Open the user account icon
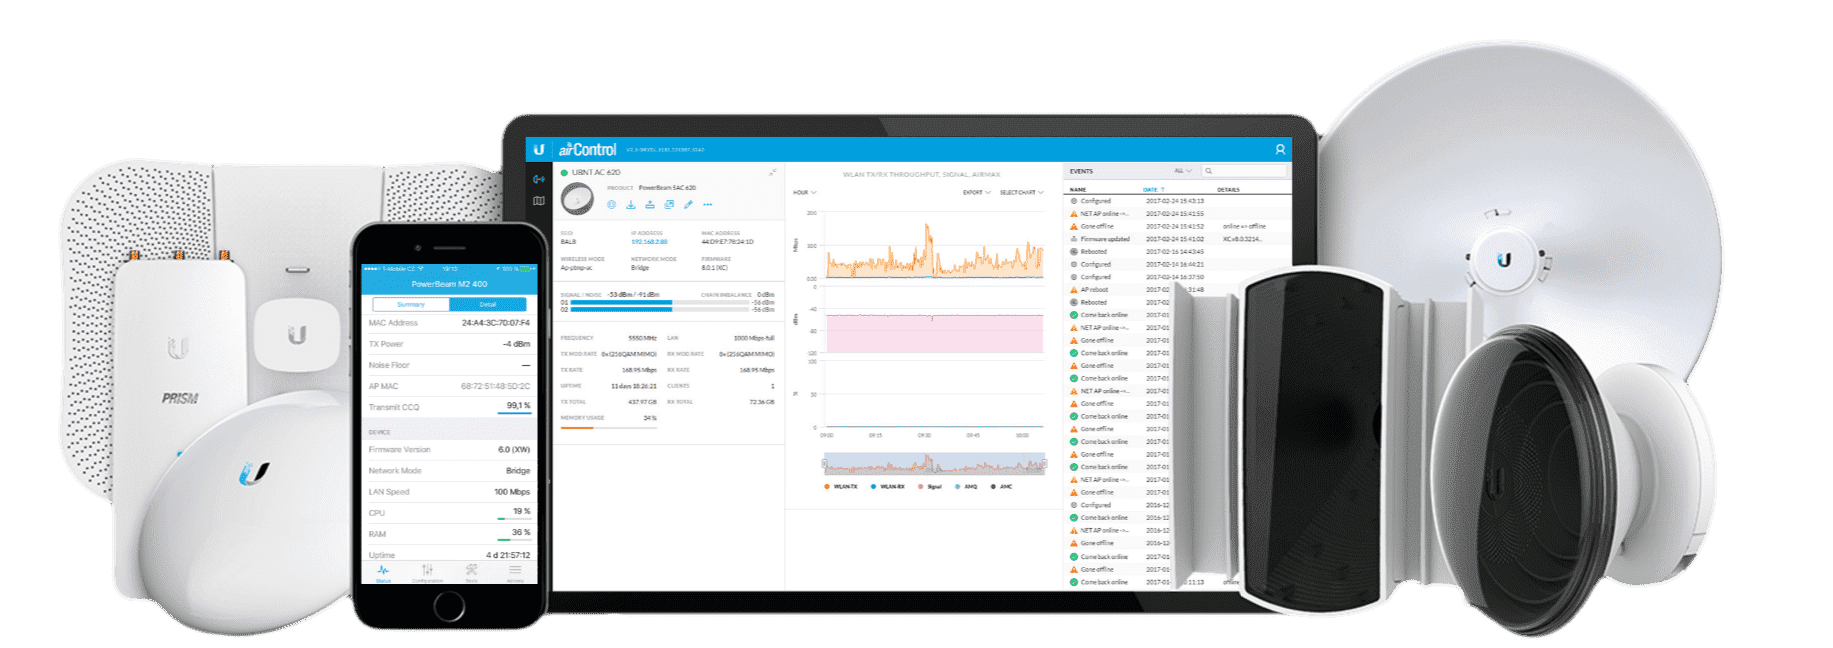 coord(1279,149)
